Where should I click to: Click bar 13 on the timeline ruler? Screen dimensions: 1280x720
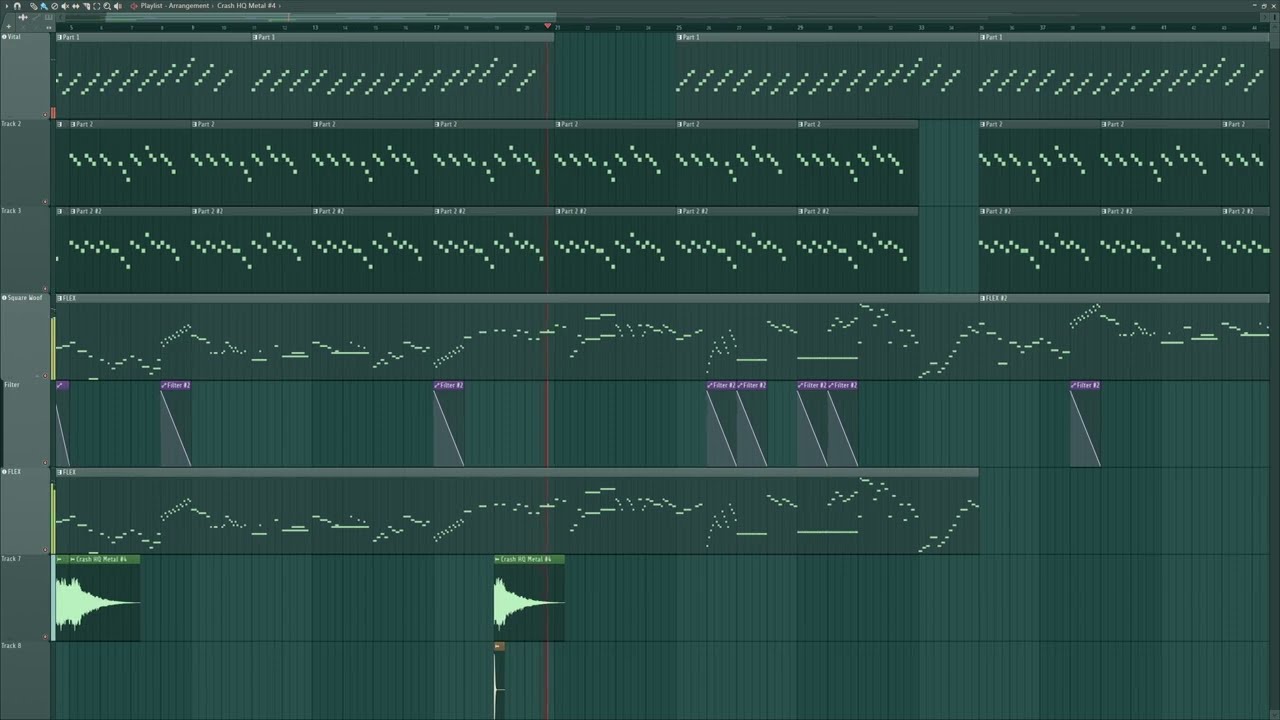click(x=315, y=27)
